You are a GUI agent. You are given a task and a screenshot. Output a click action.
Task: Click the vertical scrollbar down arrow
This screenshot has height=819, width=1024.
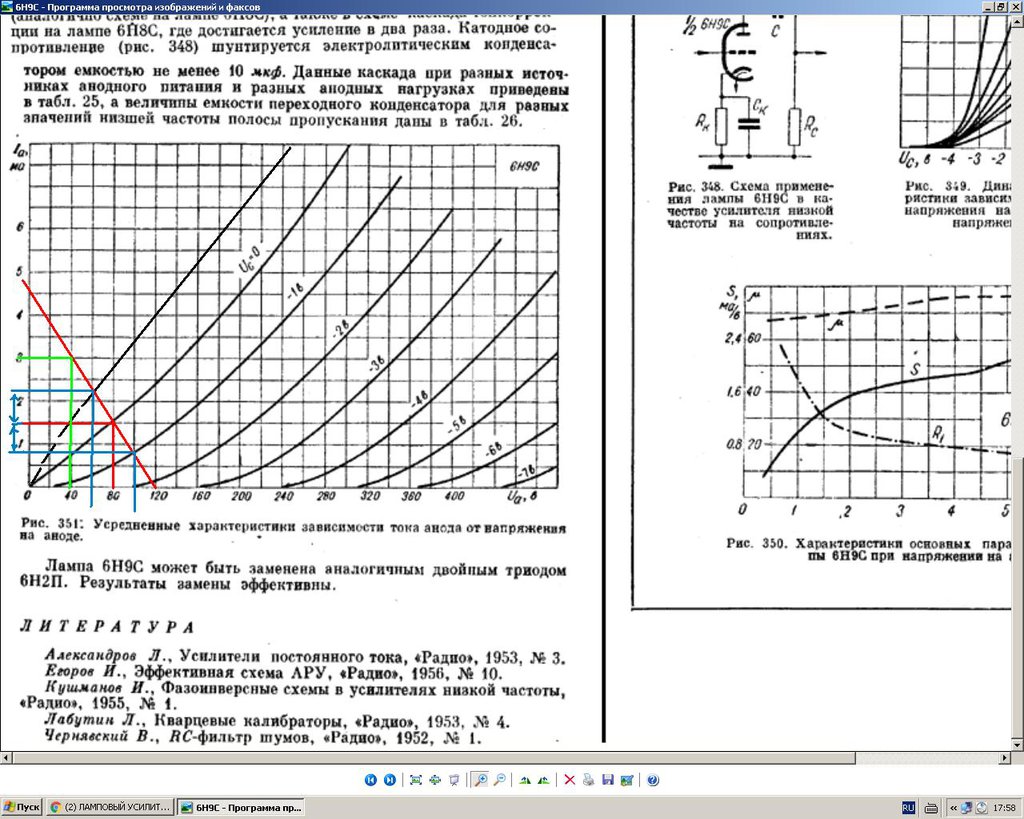click(1017, 745)
